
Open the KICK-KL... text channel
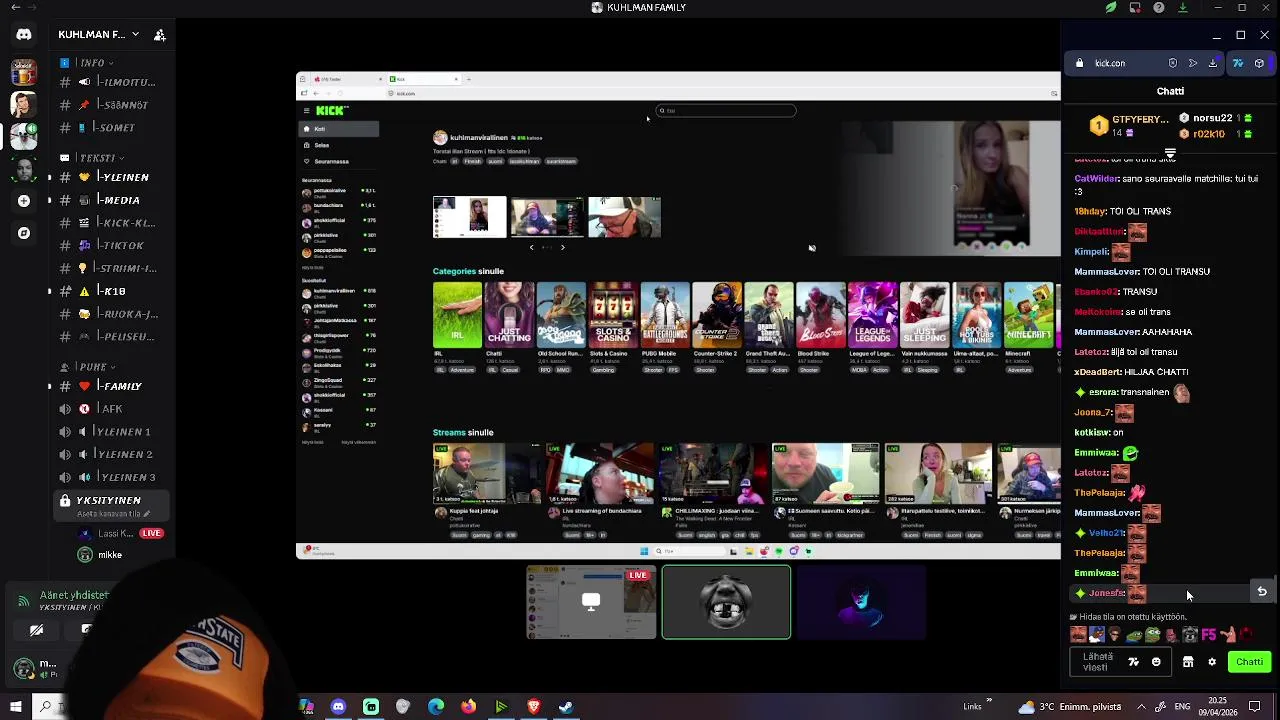pyautogui.click(x=109, y=223)
